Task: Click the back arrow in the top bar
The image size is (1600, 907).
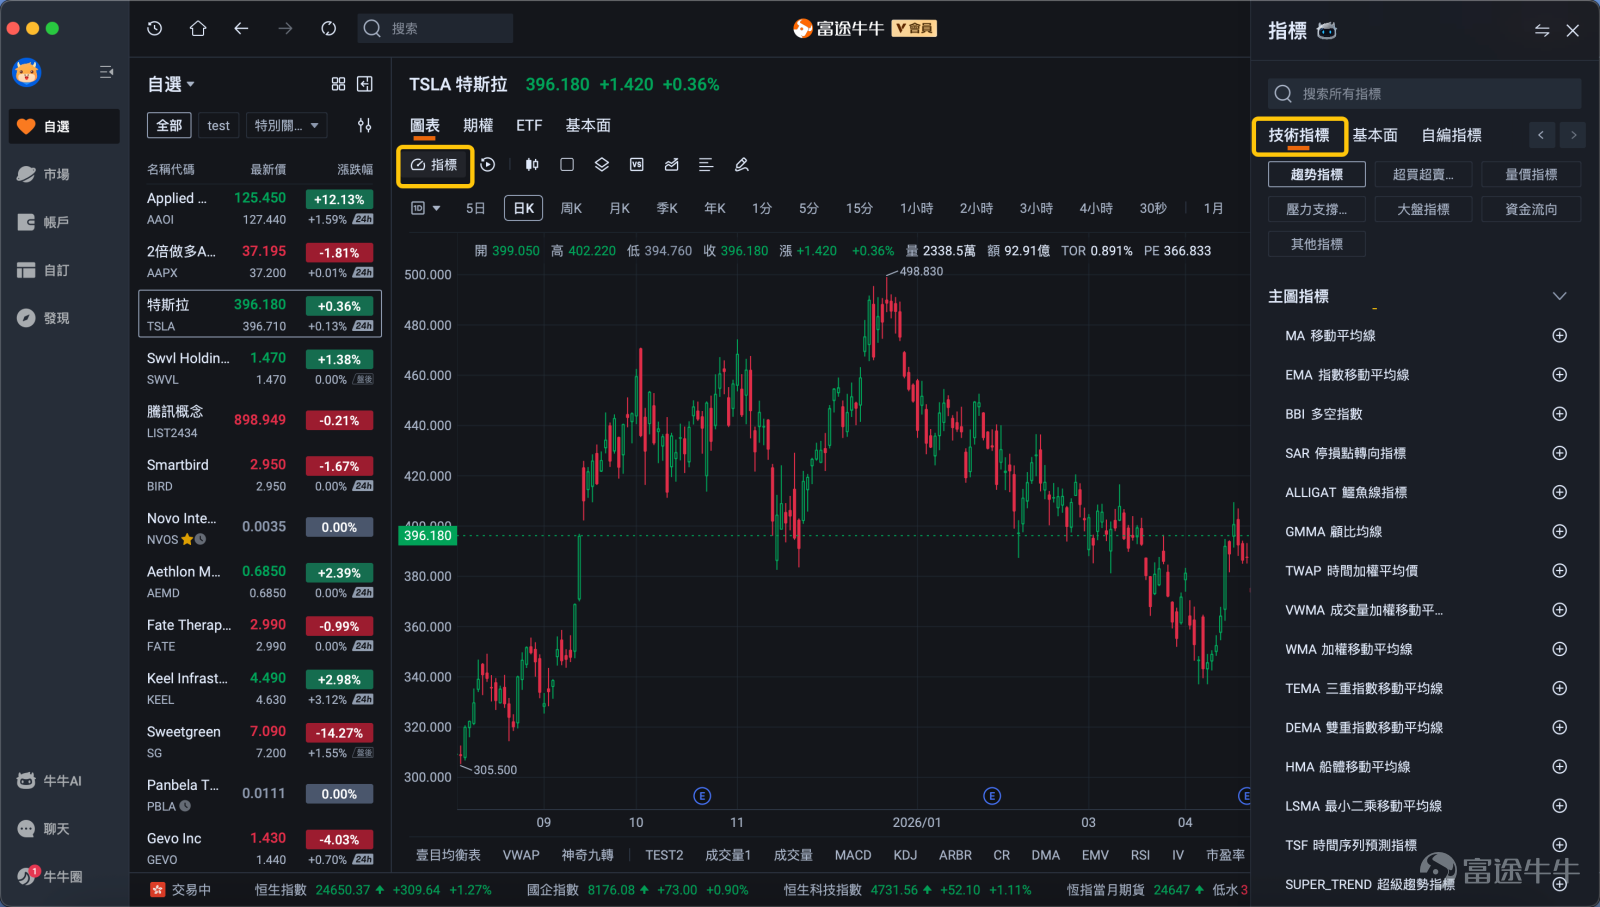Action: tap(241, 28)
